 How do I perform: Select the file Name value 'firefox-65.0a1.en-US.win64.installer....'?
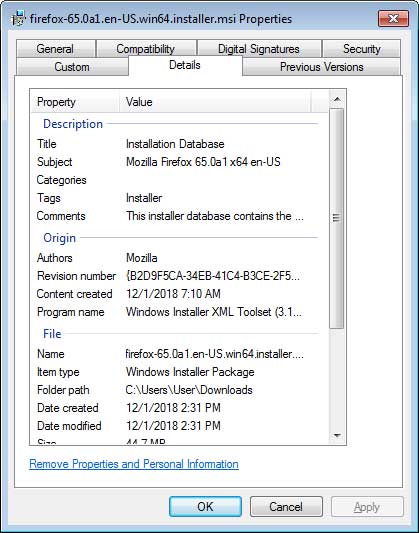(215, 354)
